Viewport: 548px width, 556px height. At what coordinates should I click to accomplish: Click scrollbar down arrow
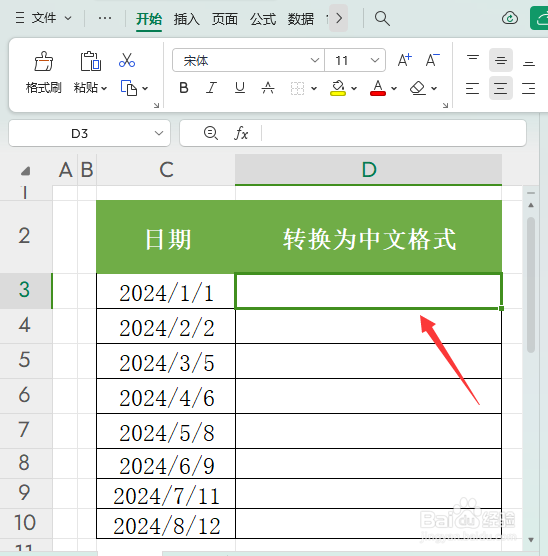pyautogui.click(x=531, y=540)
